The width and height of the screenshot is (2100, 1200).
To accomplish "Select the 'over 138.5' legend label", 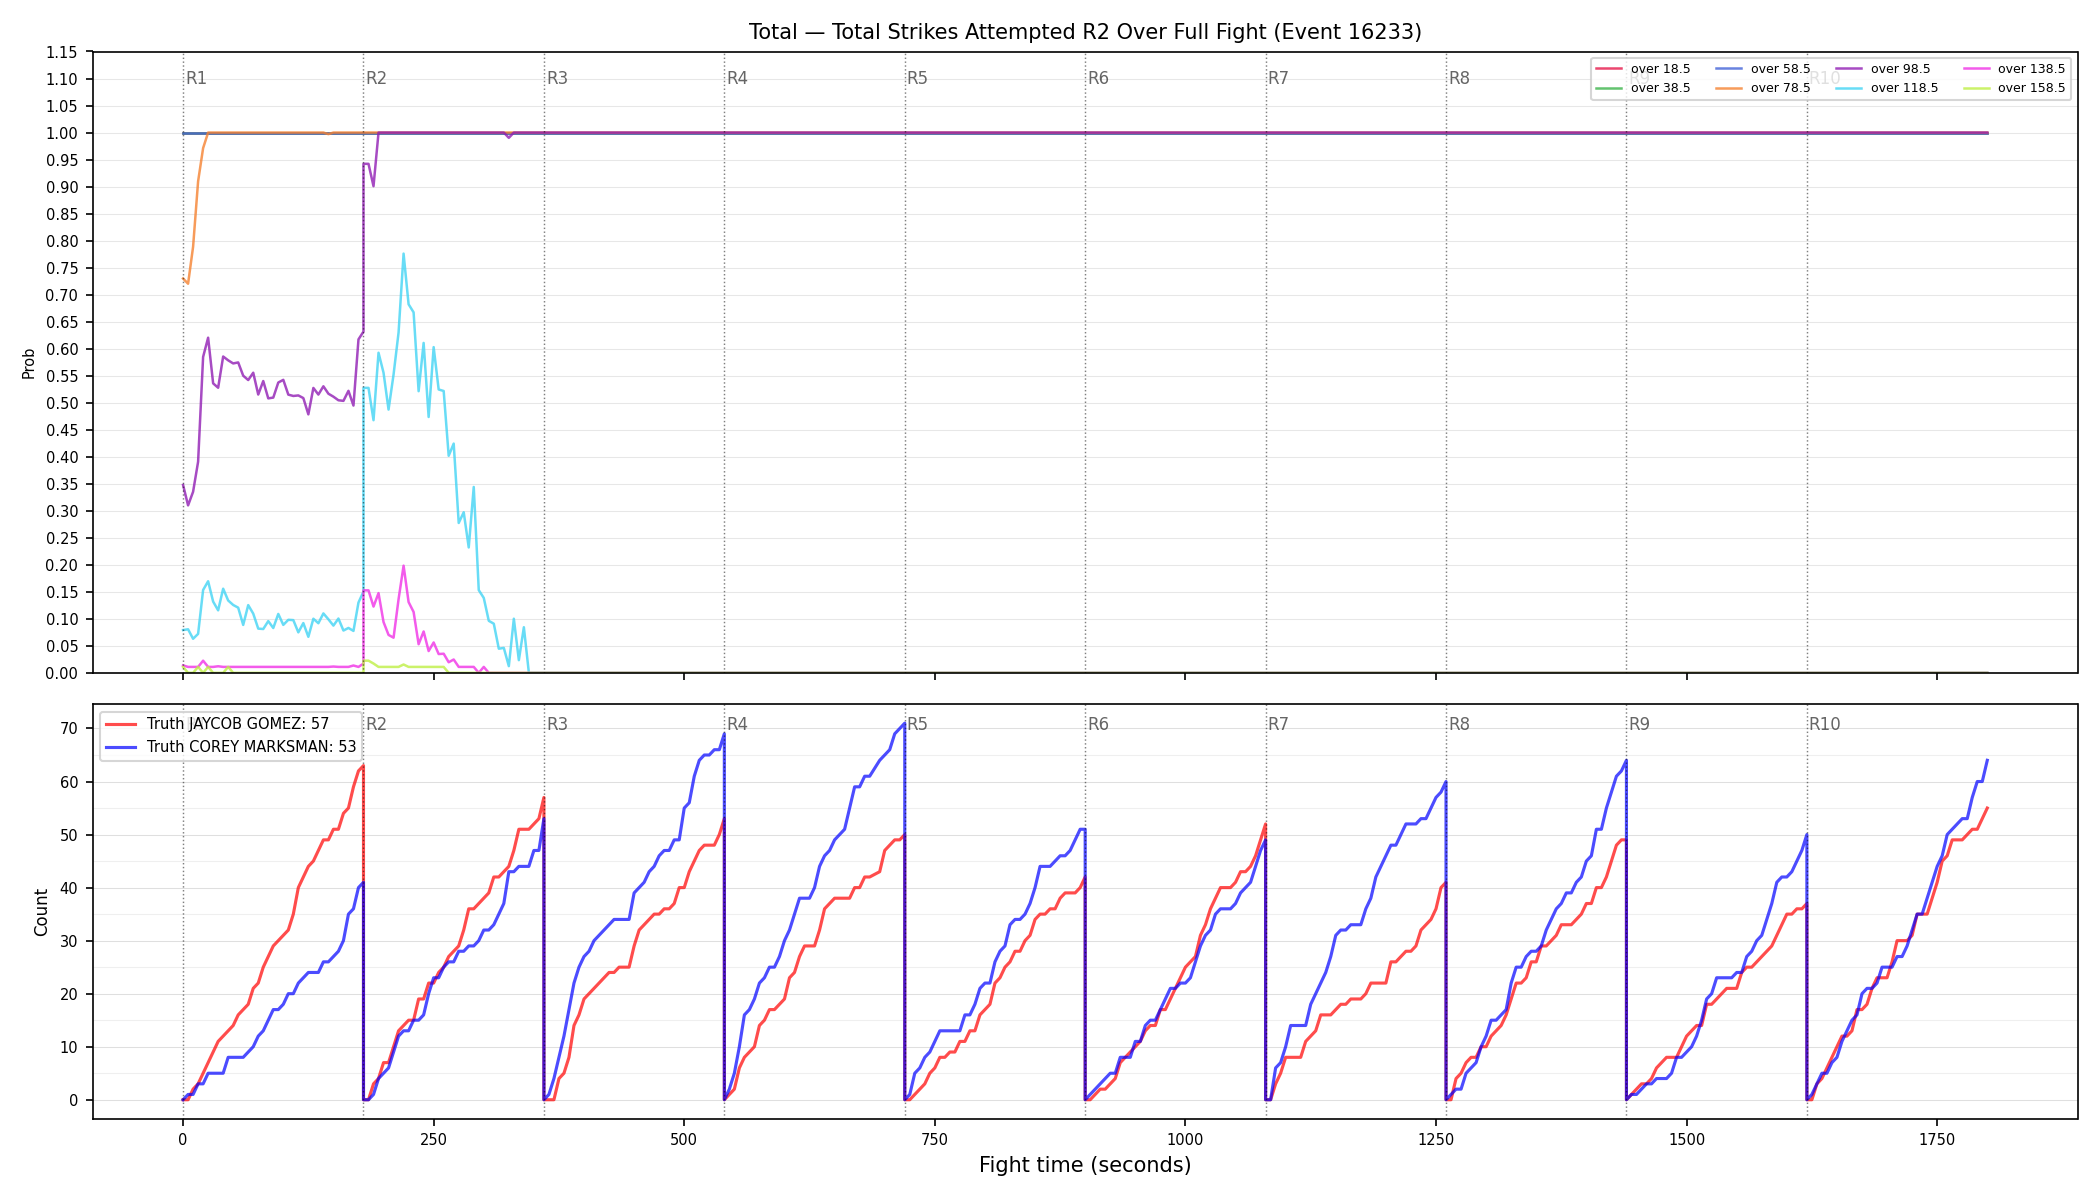I will pyautogui.click(x=2031, y=69).
